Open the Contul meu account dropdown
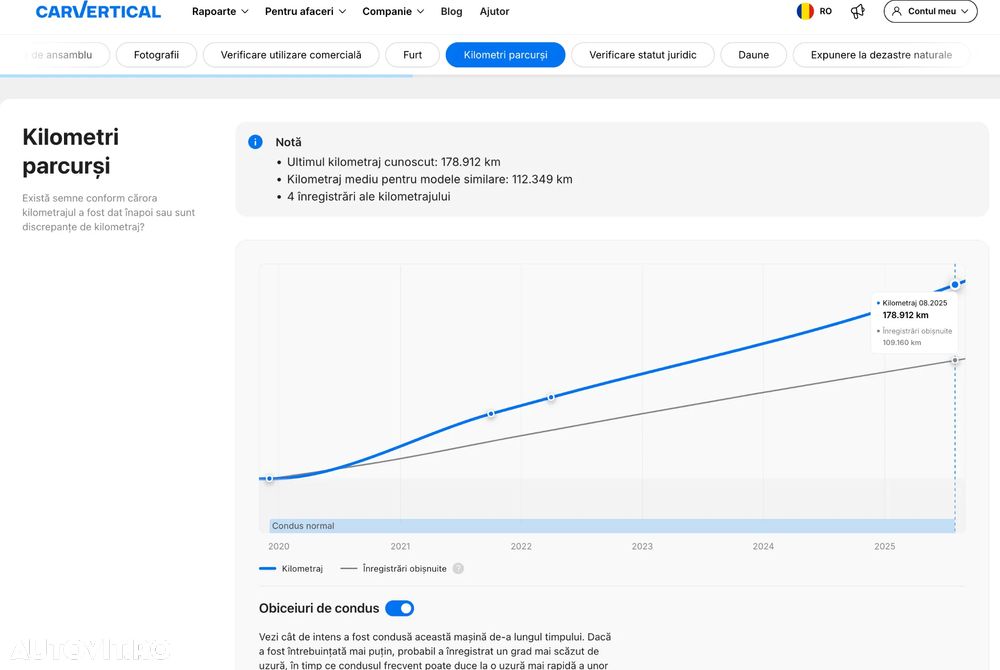 pos(930,11)
